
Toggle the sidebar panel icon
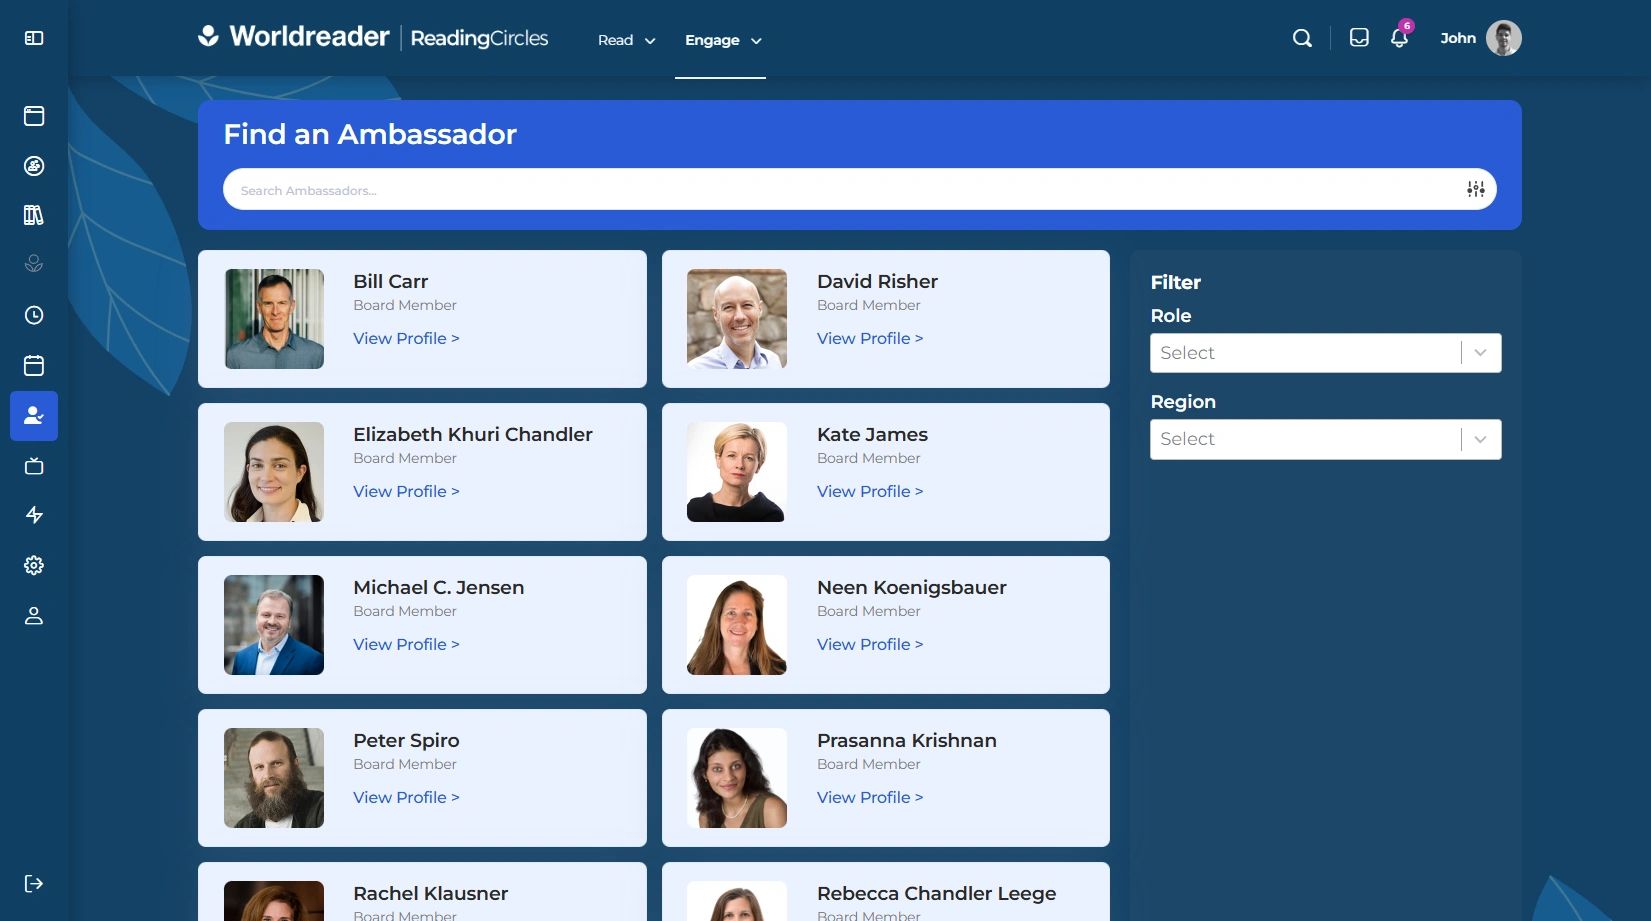click(x=34, y=38)
